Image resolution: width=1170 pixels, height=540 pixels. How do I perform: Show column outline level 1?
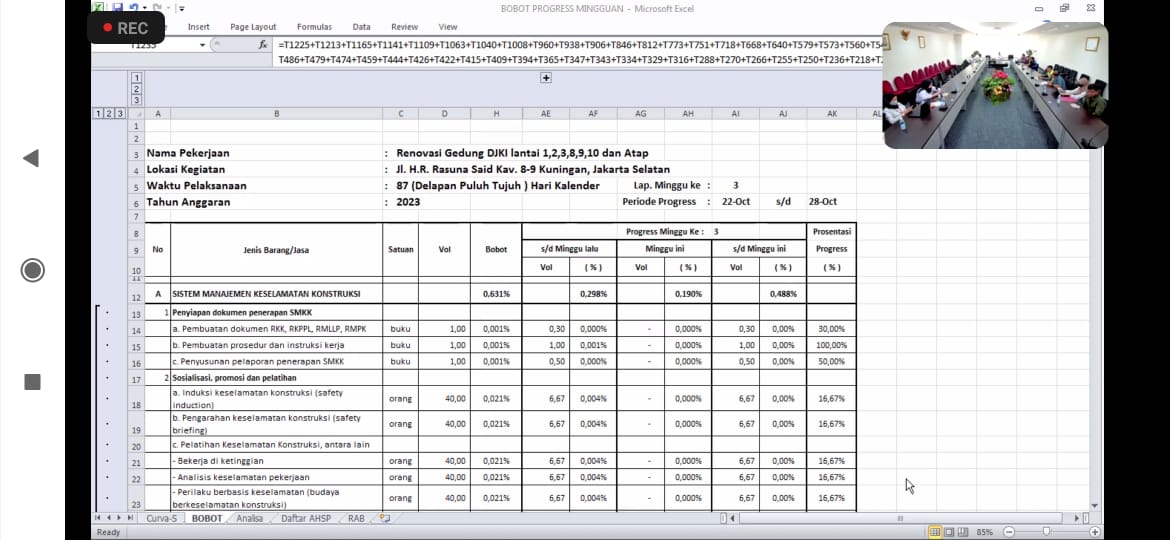pos(136,77)
